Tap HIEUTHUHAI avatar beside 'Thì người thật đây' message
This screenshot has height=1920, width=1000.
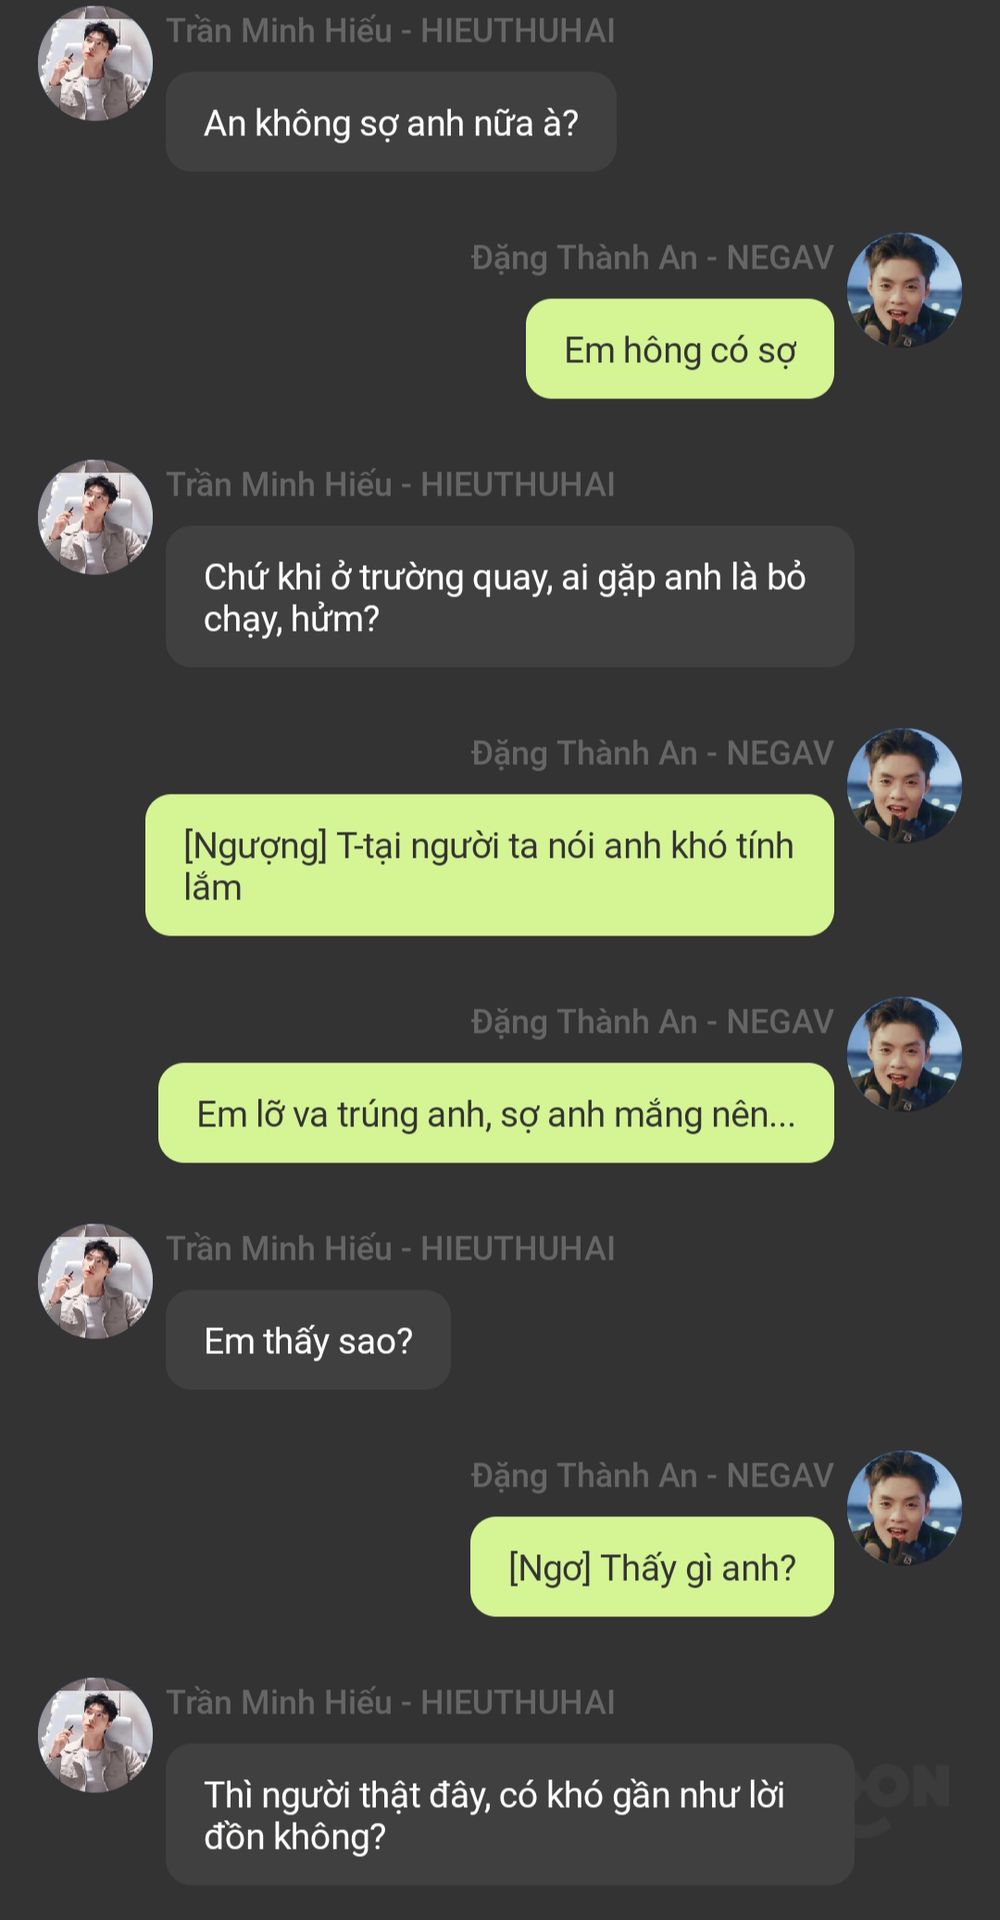pos(95,1735)
